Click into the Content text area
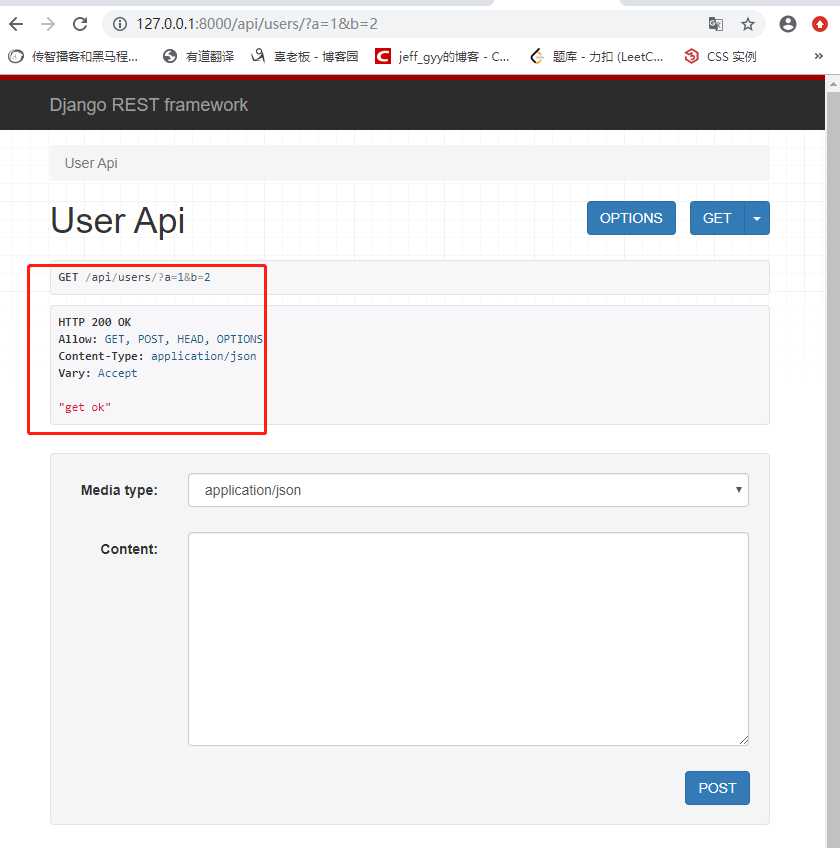840x848 pixels. tap(468, 639)
